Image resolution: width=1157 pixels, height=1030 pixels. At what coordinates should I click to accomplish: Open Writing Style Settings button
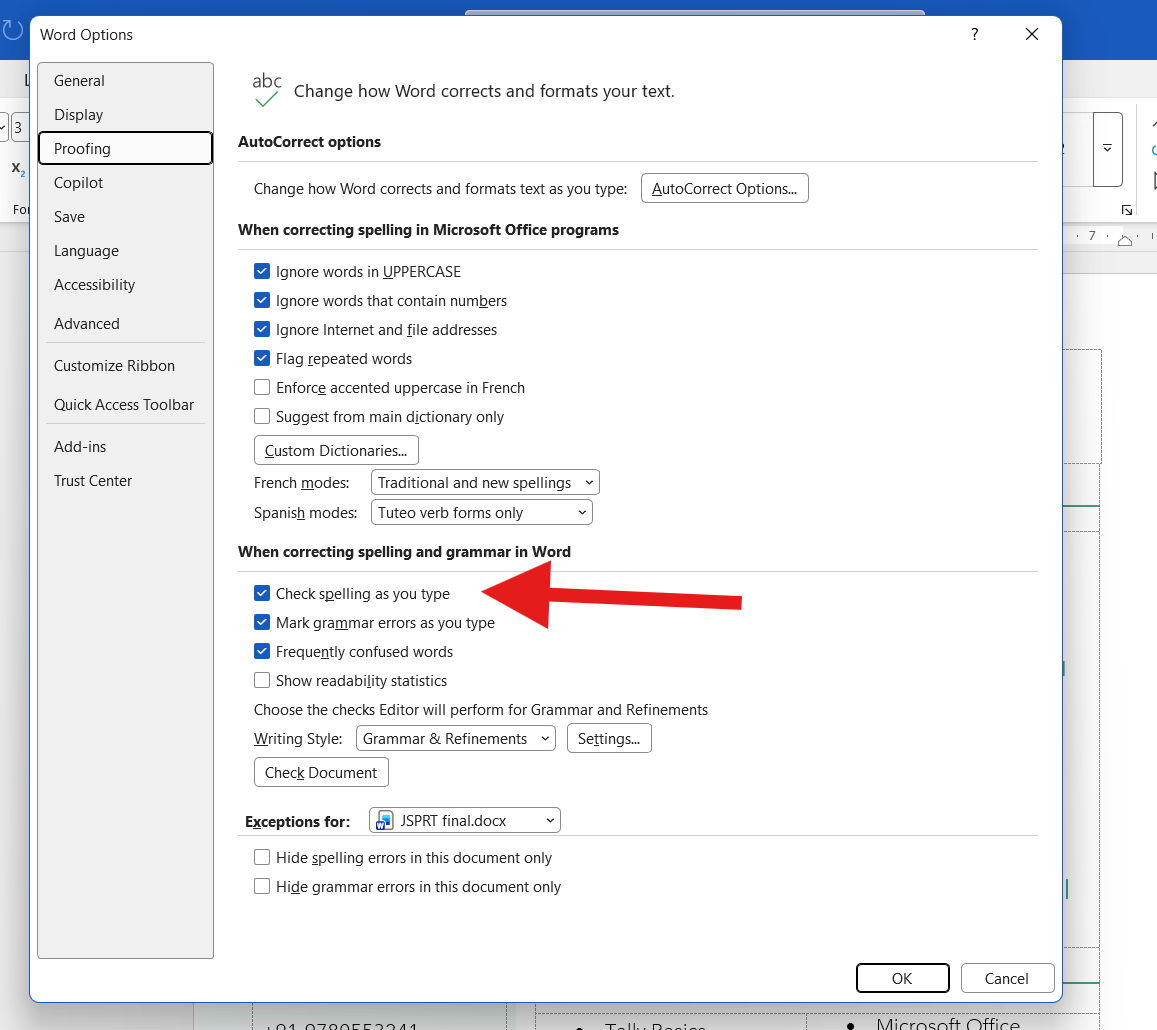[x=609, y=739]
